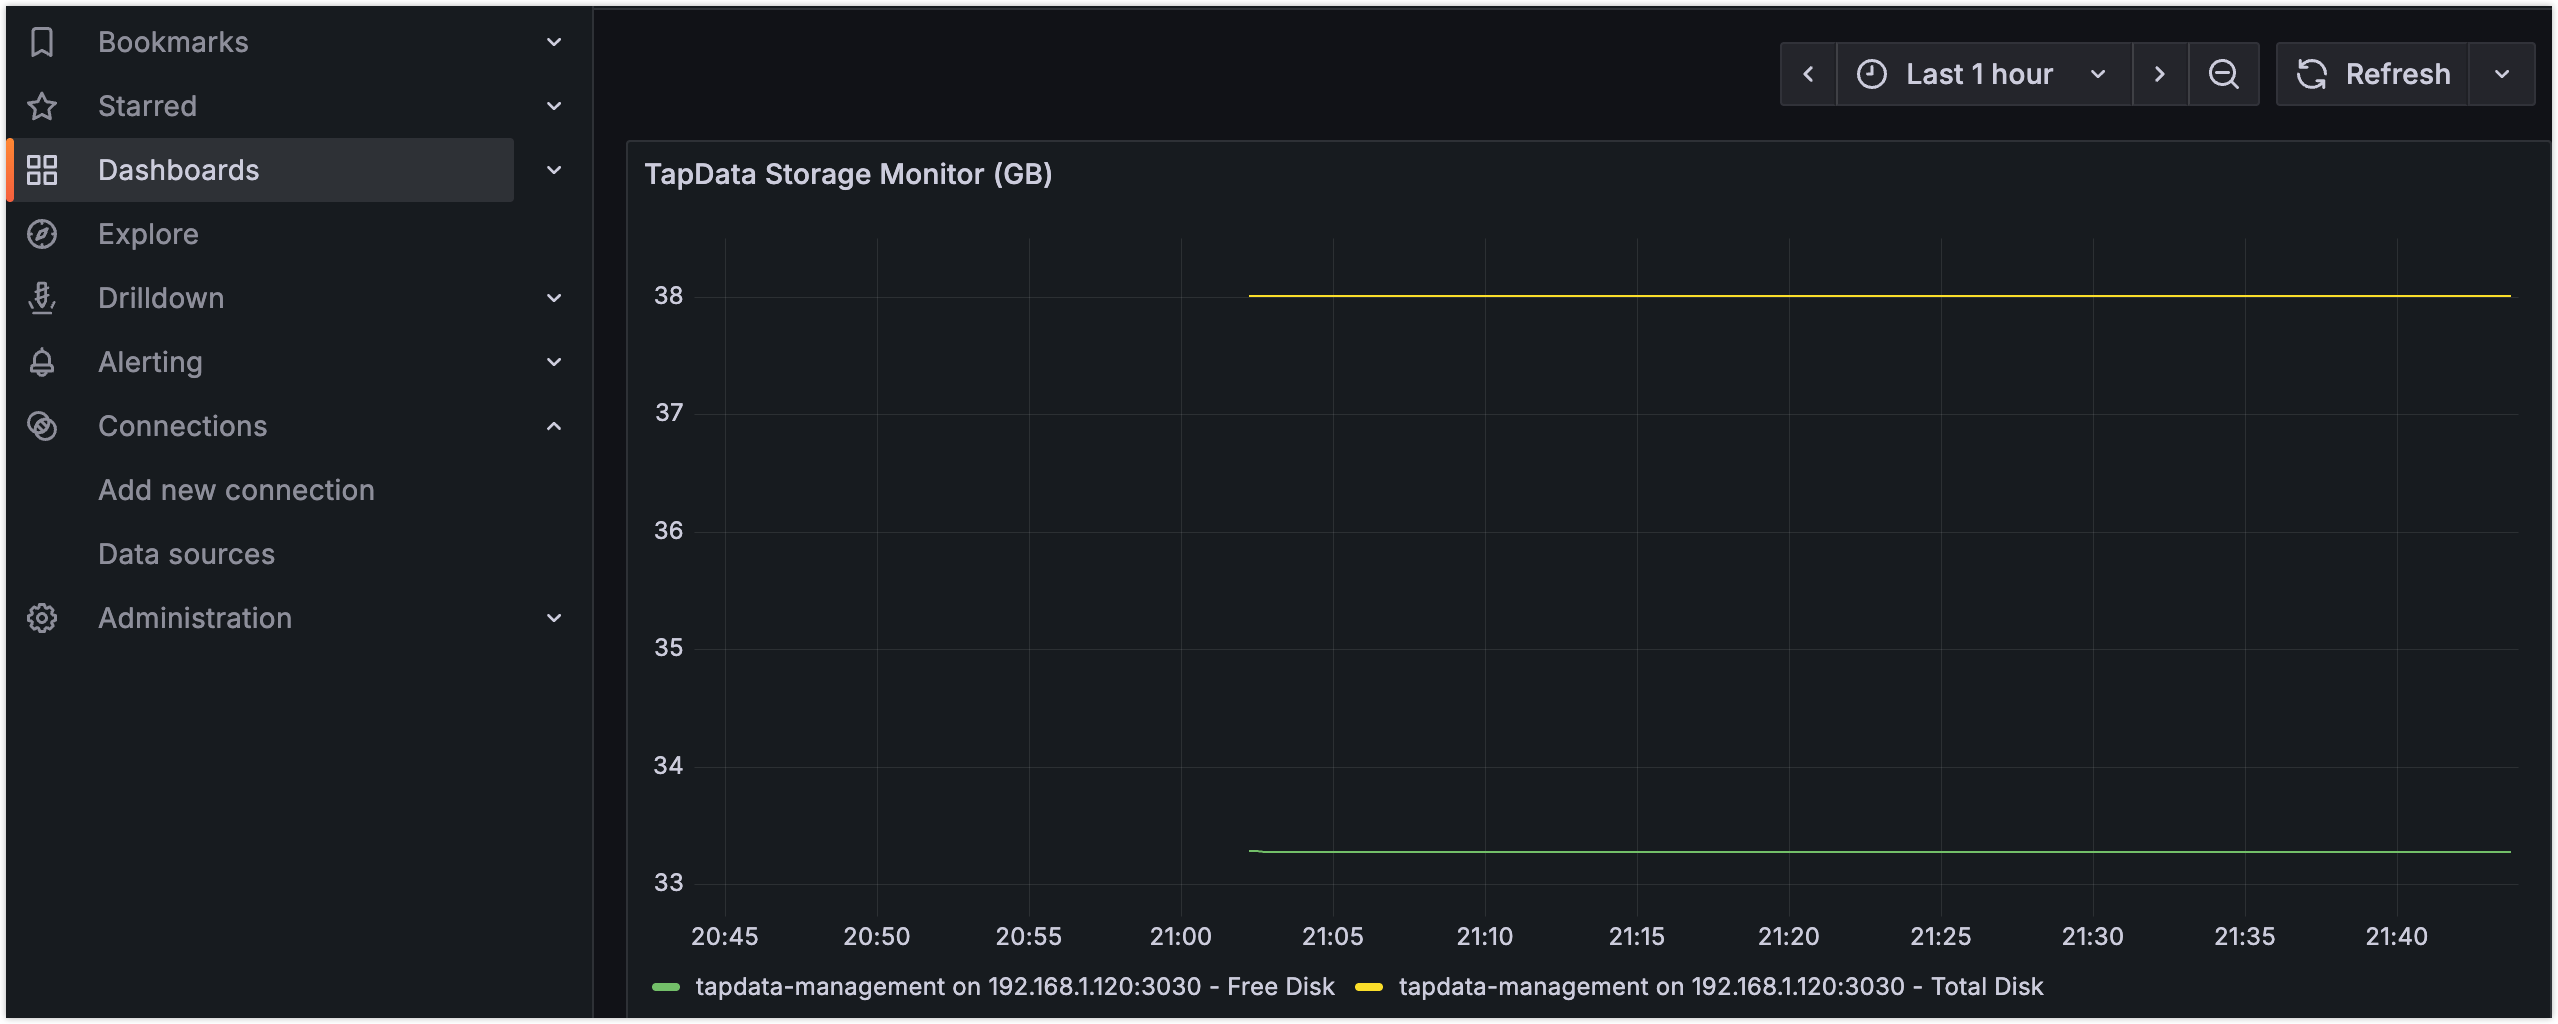Open the Bookmarks sidebar icon
This screenshot has height=1024, width=2558.
[x=42, y=41]
